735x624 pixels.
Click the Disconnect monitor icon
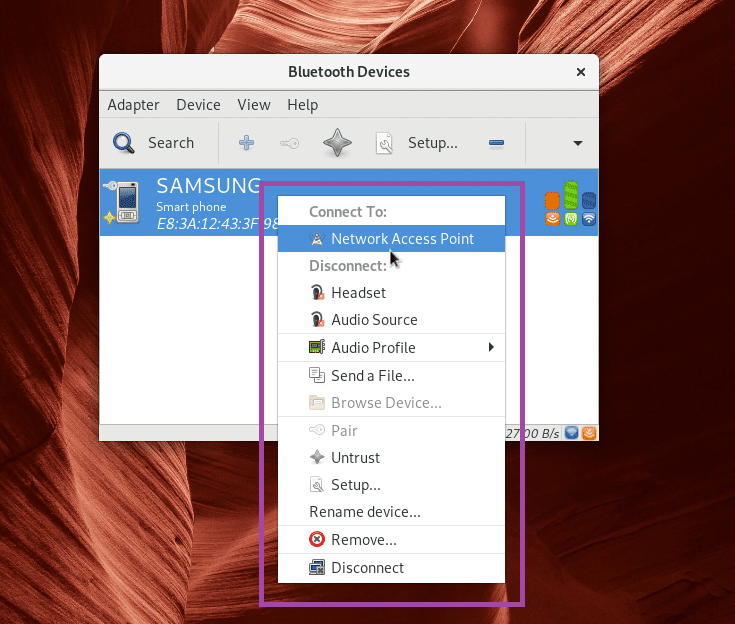click(x=317, y=567)
